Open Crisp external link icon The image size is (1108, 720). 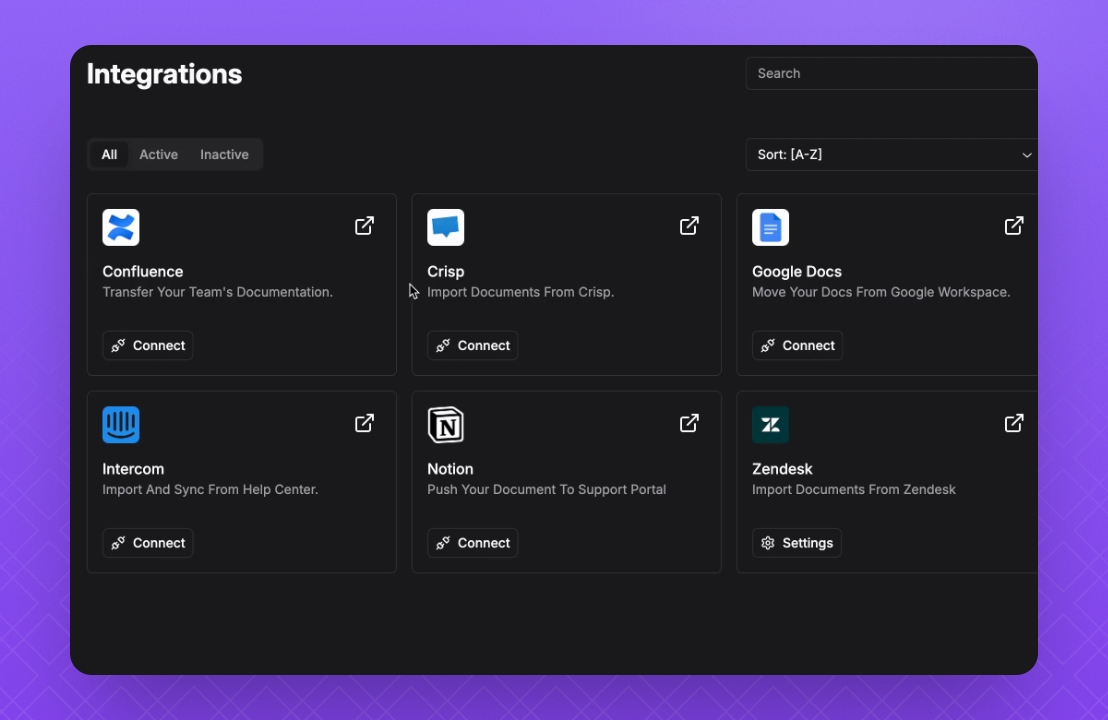(x=689, y=226)
